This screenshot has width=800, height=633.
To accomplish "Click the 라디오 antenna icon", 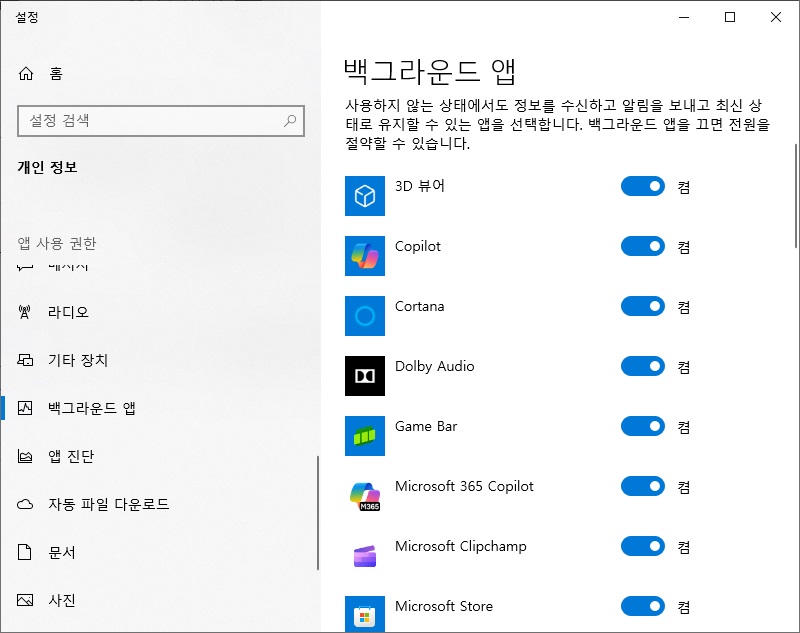I will 24,312.
